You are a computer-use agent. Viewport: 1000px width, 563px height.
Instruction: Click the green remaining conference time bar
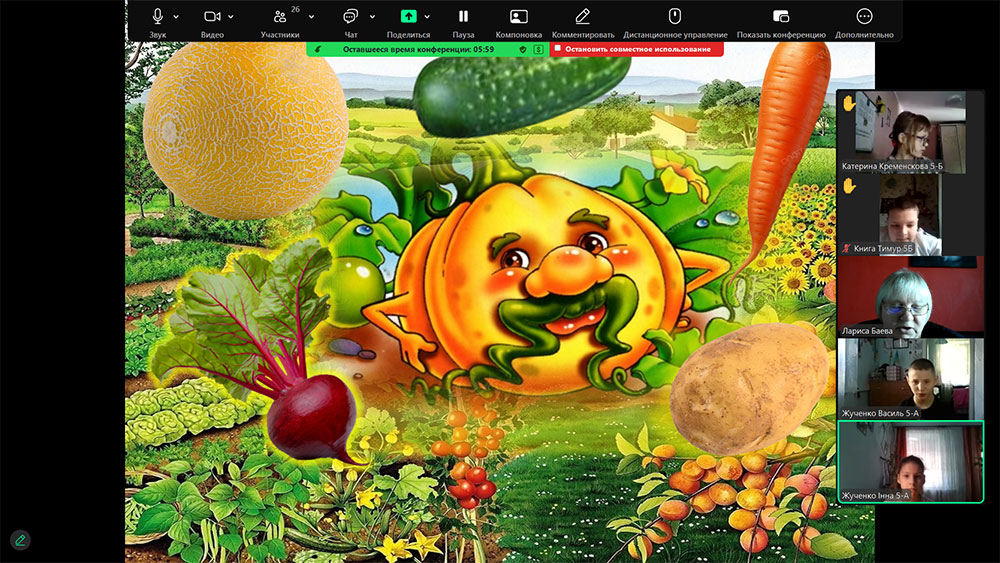click(418, 48)
